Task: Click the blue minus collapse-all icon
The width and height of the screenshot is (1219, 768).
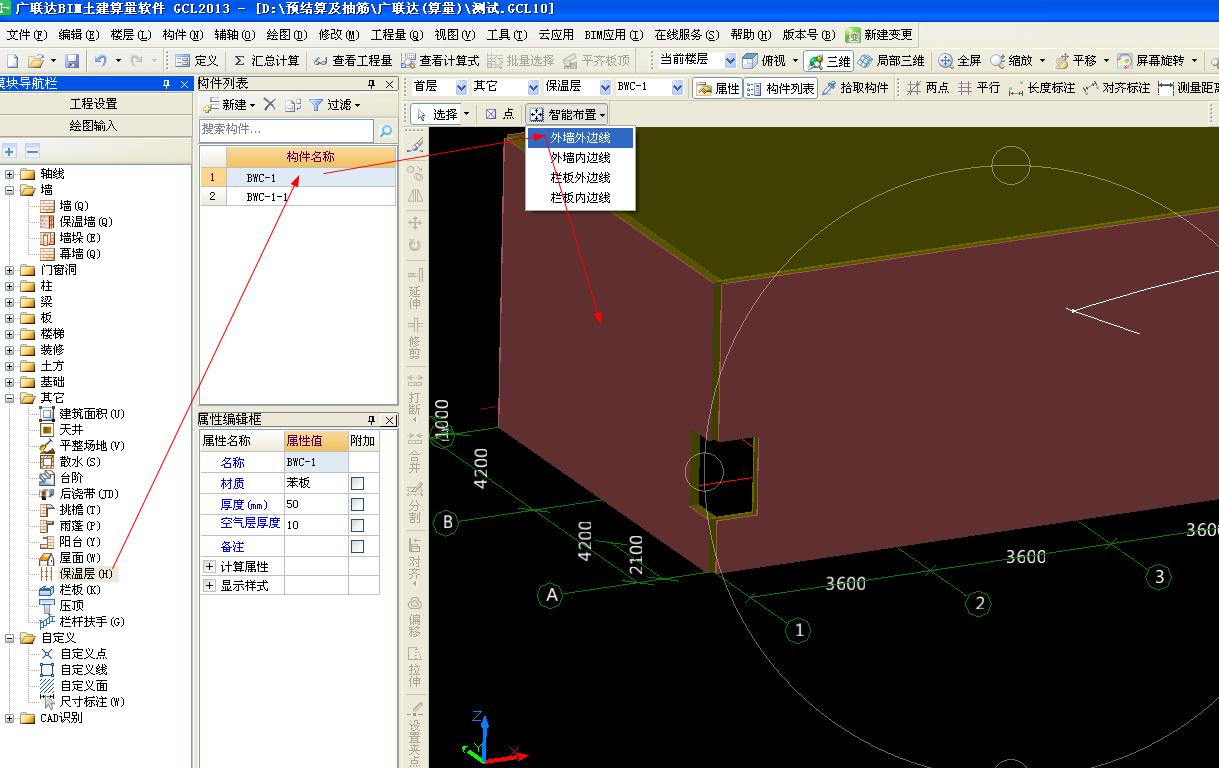Action: tap(32, 151)
